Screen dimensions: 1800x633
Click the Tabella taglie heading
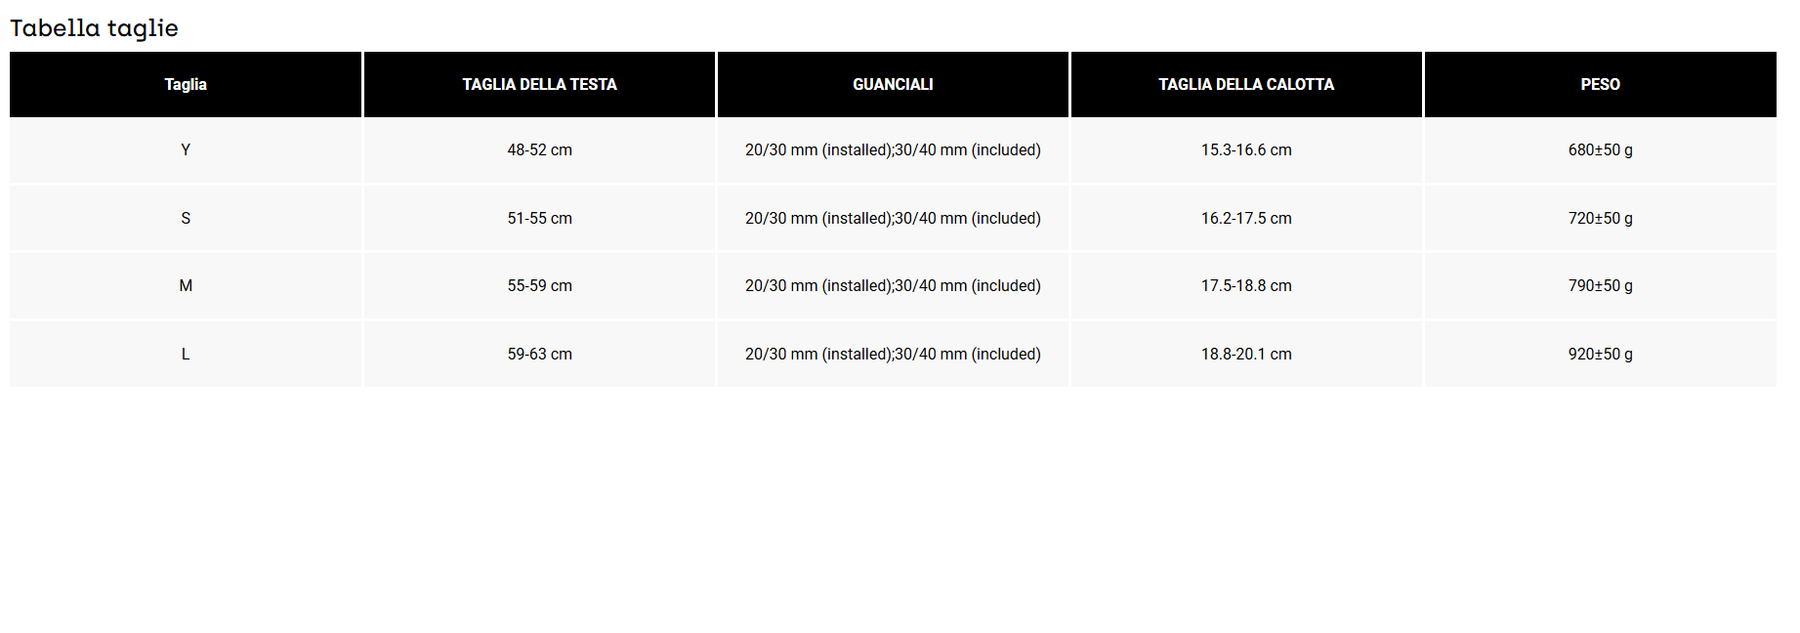[94, 28]
